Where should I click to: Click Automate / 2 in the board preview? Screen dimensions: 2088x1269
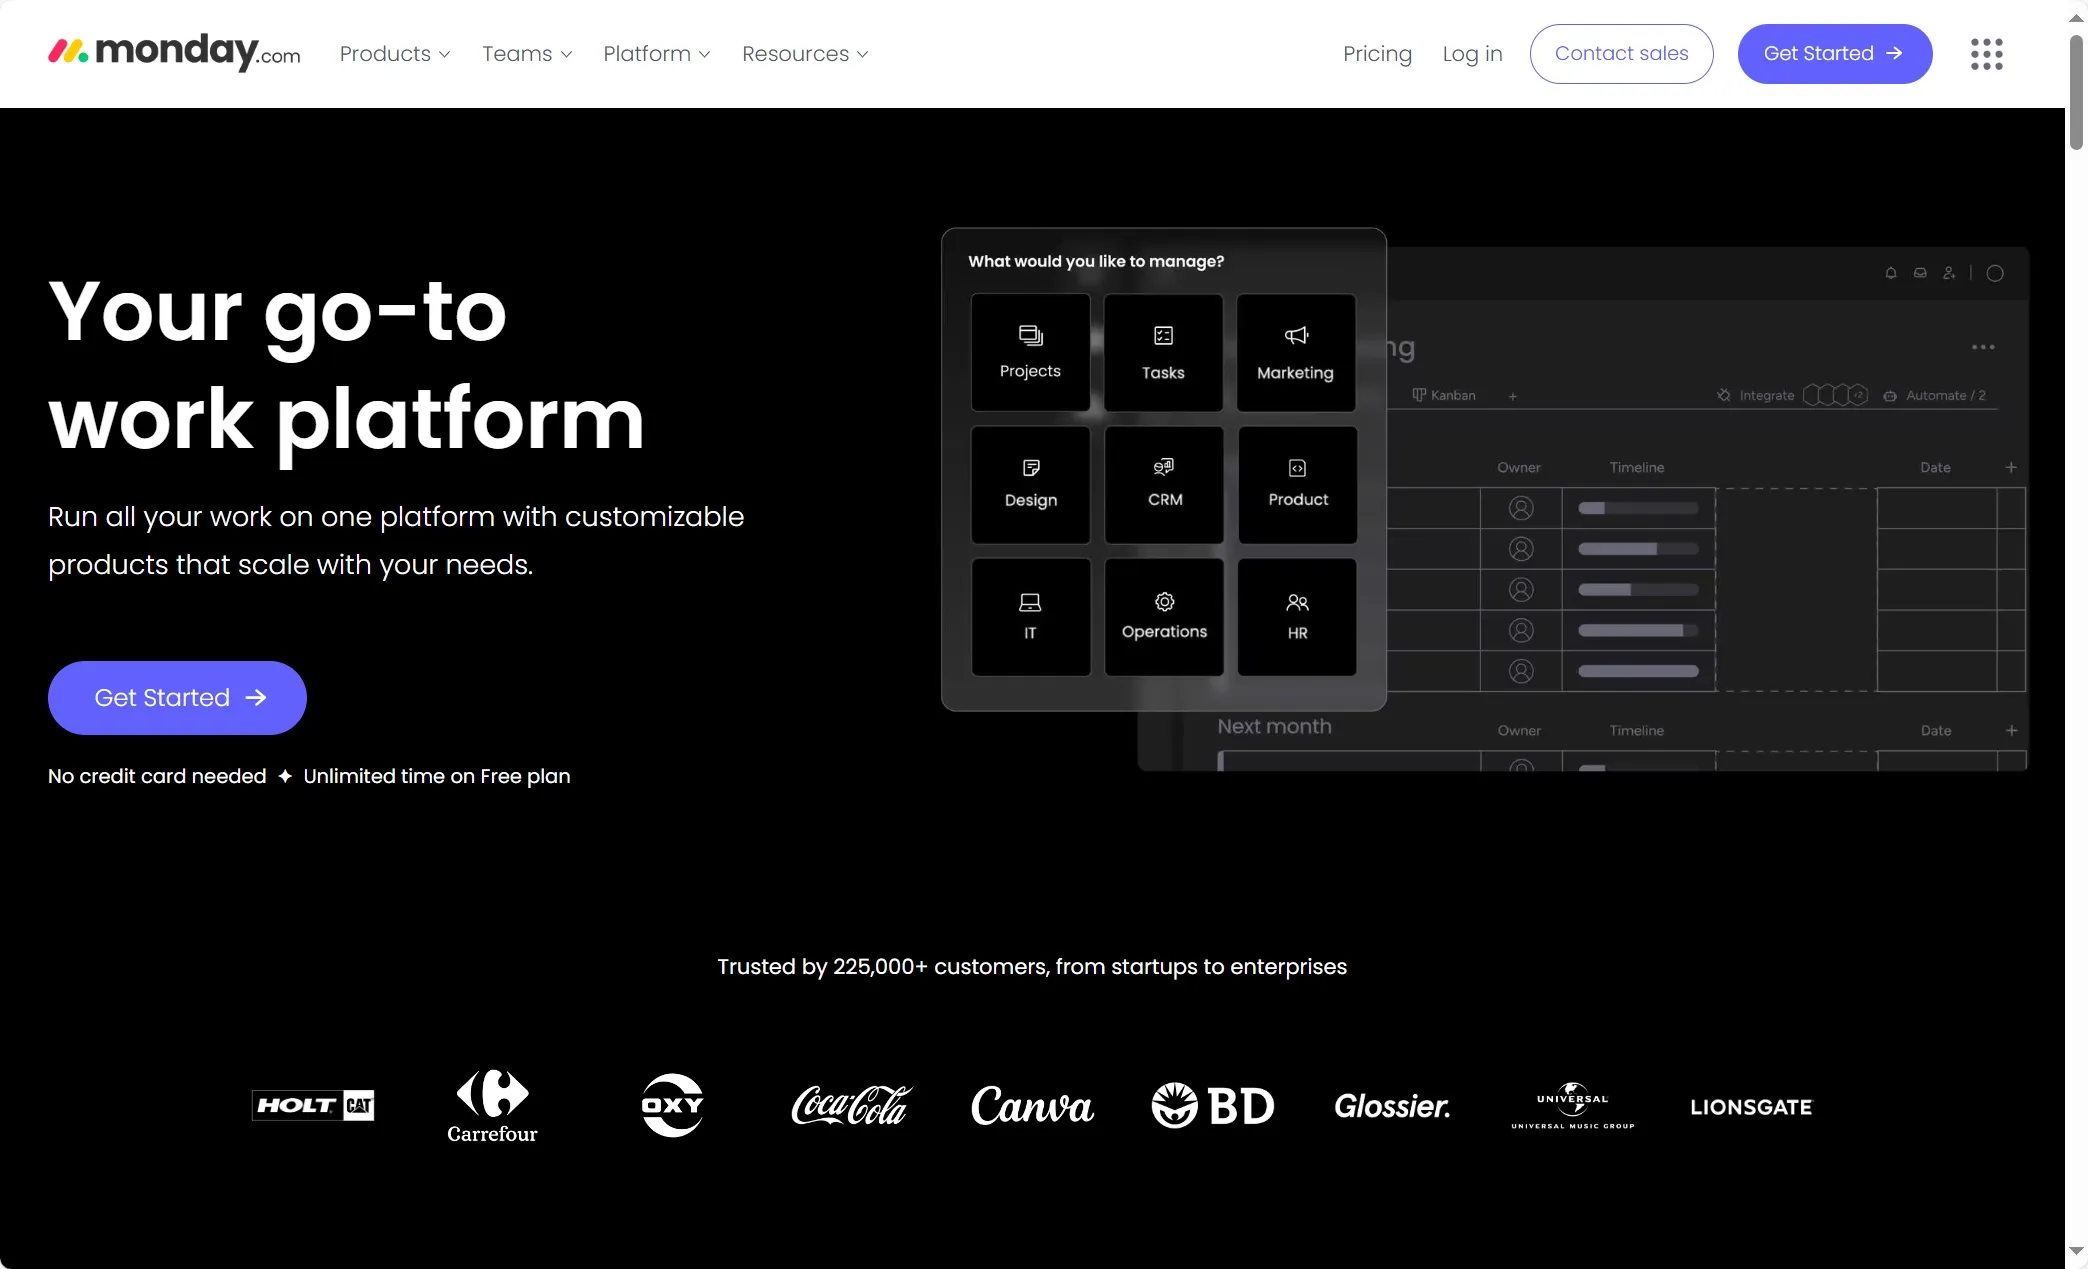coord(1935,395)
